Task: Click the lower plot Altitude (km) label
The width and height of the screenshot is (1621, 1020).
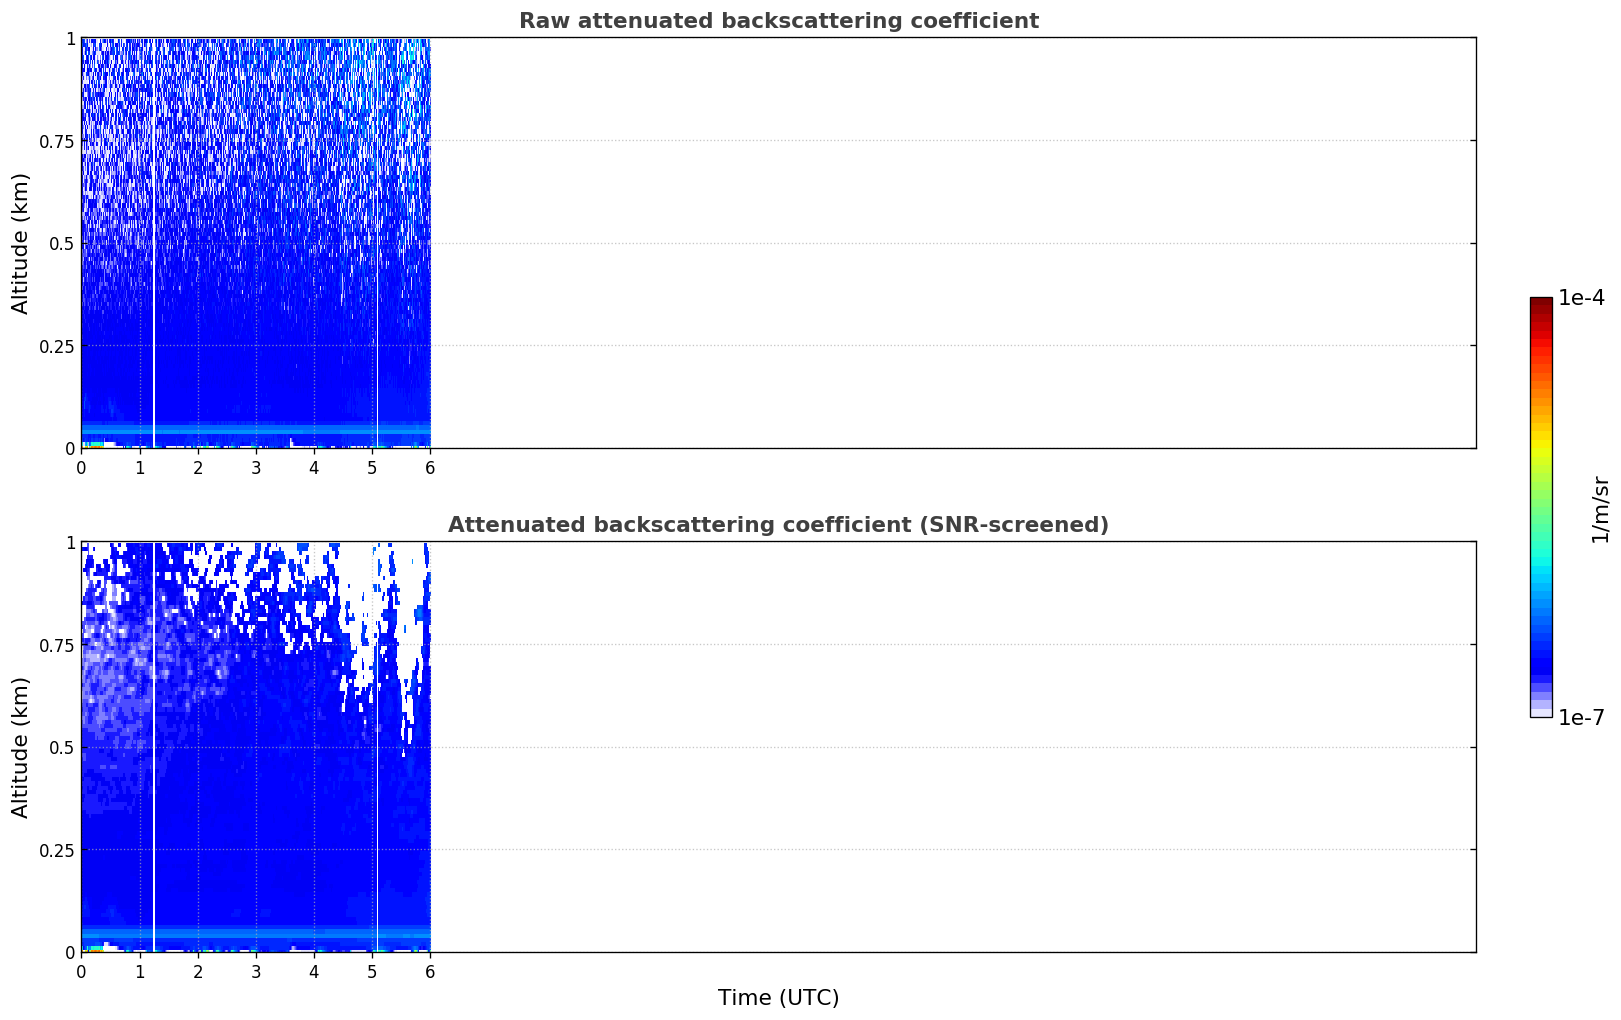Action: click(x=21, y=747)
